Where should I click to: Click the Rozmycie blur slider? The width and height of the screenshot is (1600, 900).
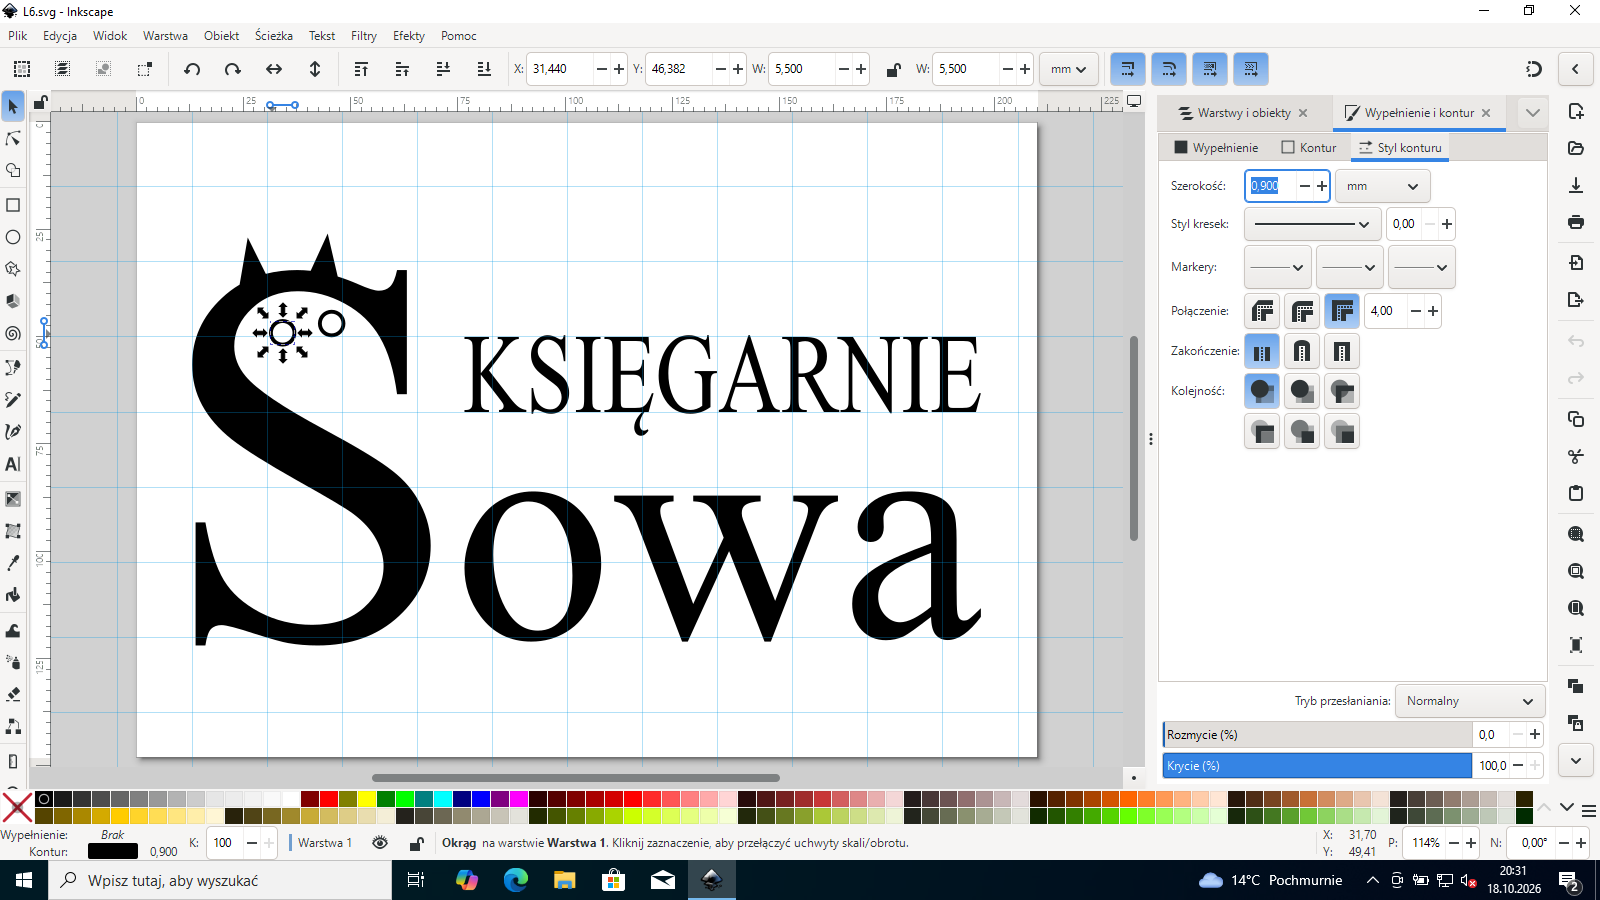tap(1317, 735)
